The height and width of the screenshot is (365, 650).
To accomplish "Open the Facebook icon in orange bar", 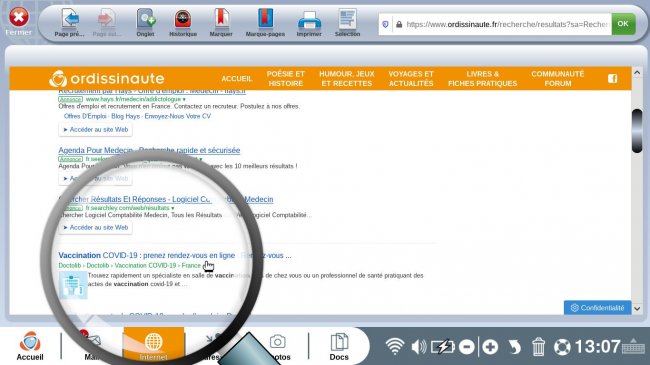I will point(613,78).
